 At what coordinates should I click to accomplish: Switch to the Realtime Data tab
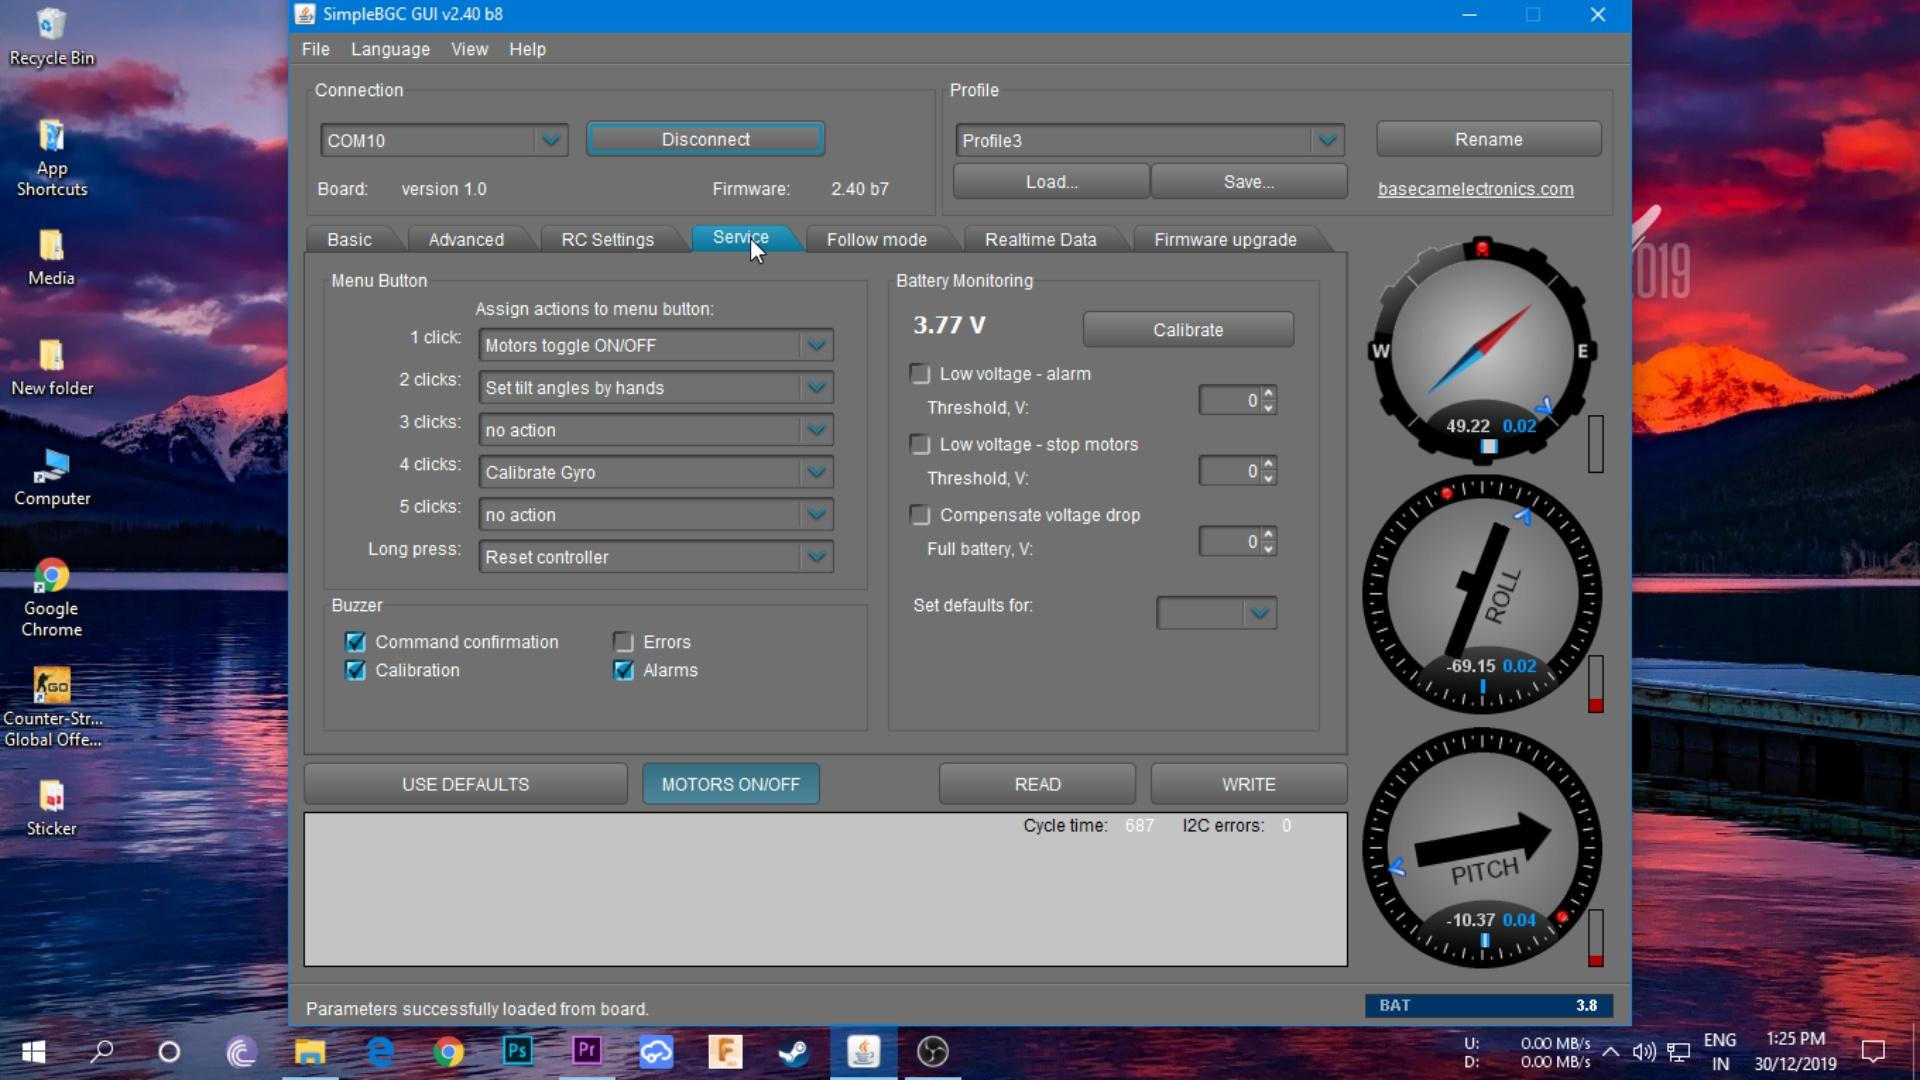click(1040, 240)
